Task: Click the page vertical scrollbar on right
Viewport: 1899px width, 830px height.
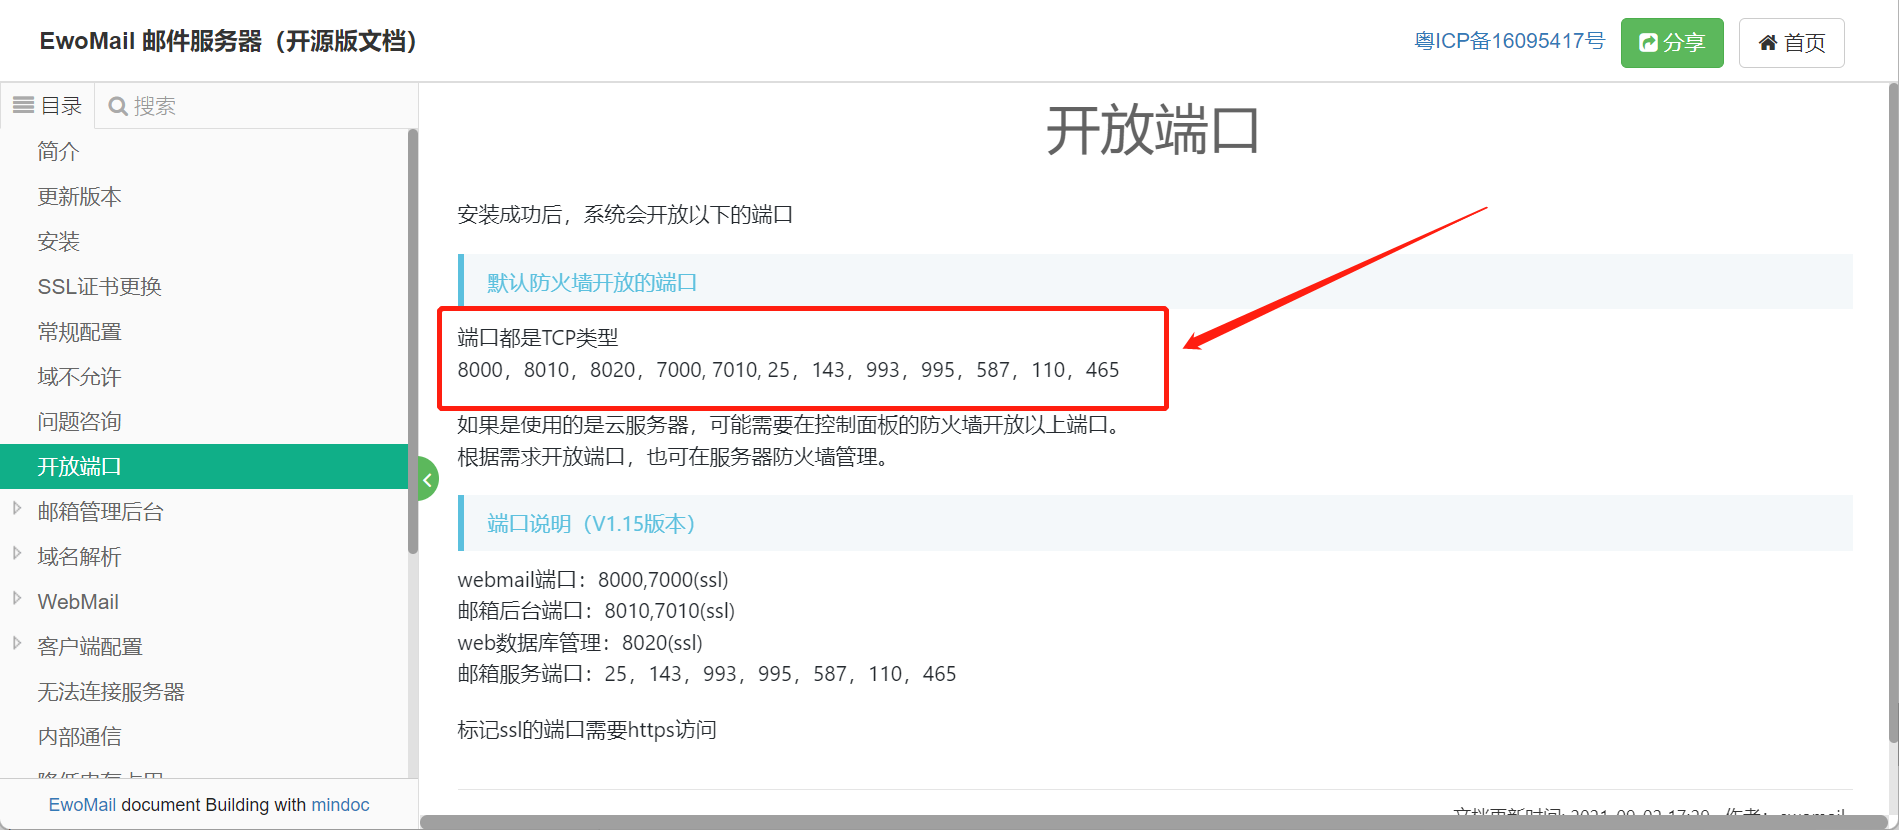Action: pyautogui.click(x=1892, y=412)
